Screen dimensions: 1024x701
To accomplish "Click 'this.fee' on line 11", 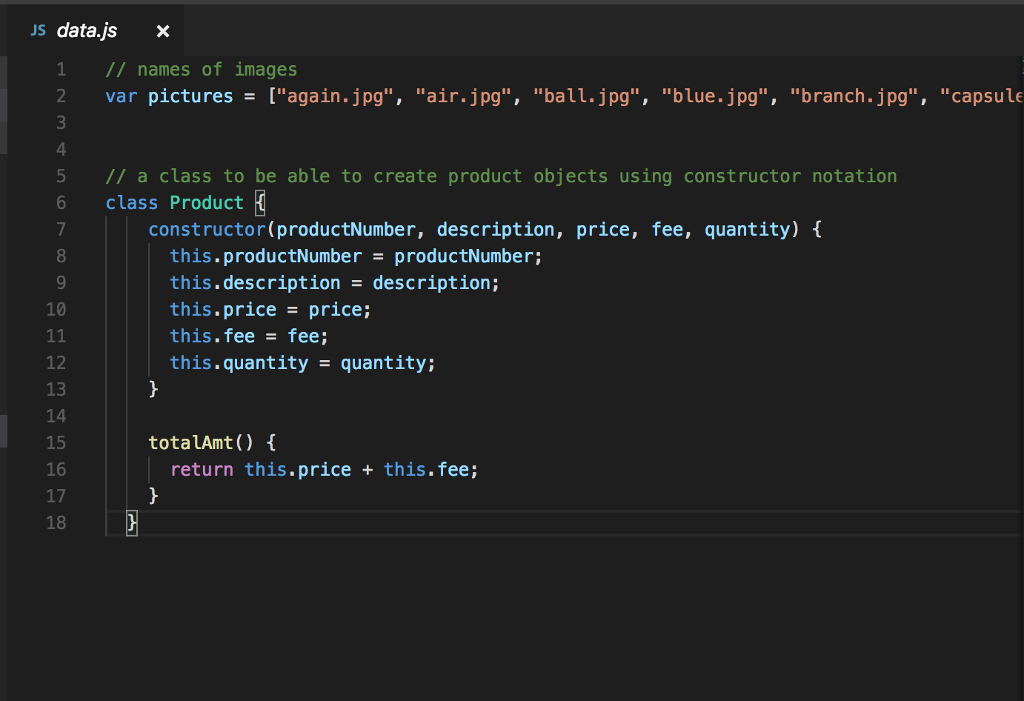I will coord(212,336).
